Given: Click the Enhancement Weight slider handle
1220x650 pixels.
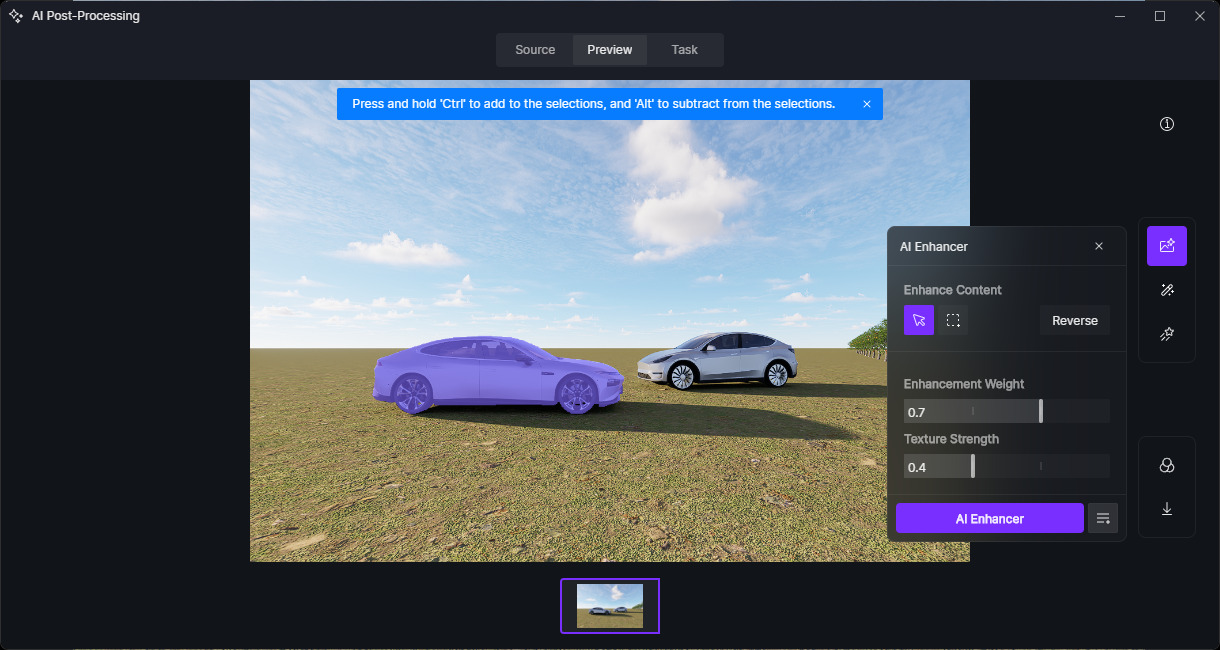Looking at the screenshot, I should click(1041, 411).
